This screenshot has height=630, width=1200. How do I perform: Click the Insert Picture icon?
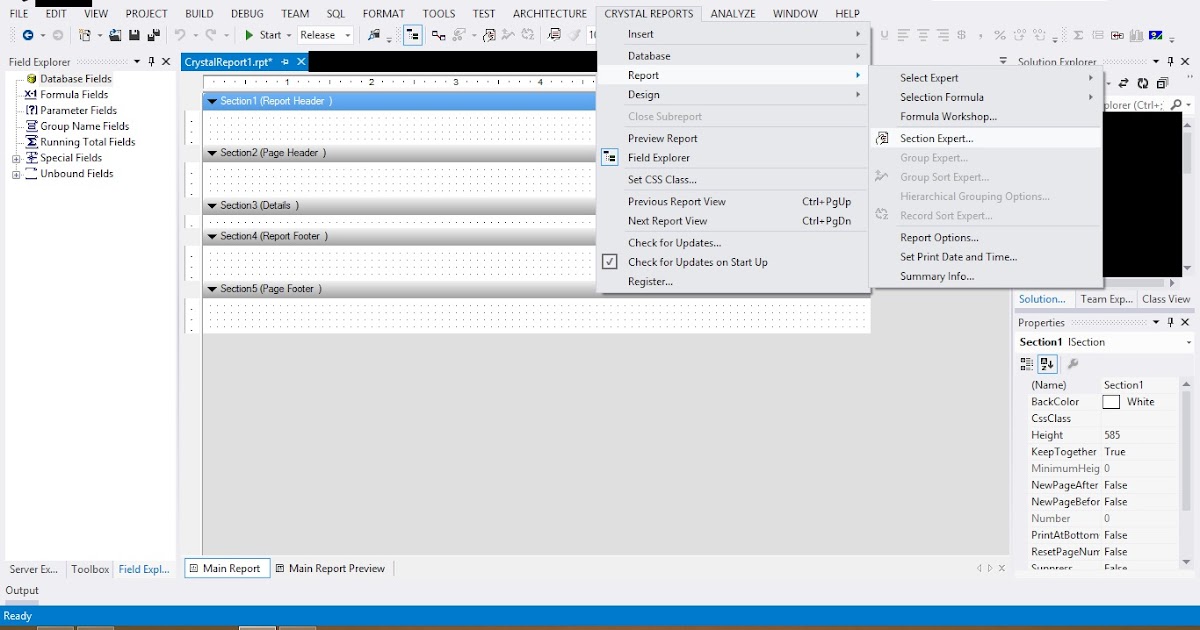(1155, 36)
